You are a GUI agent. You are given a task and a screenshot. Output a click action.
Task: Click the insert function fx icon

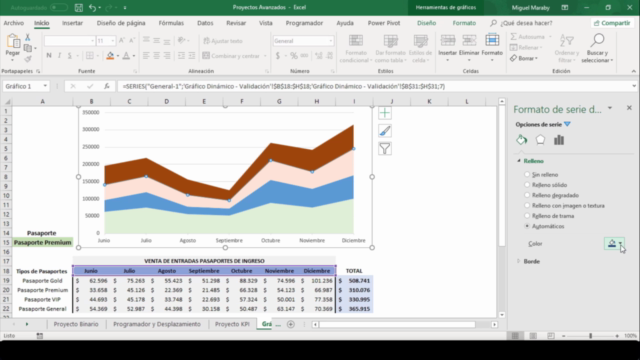107,86
